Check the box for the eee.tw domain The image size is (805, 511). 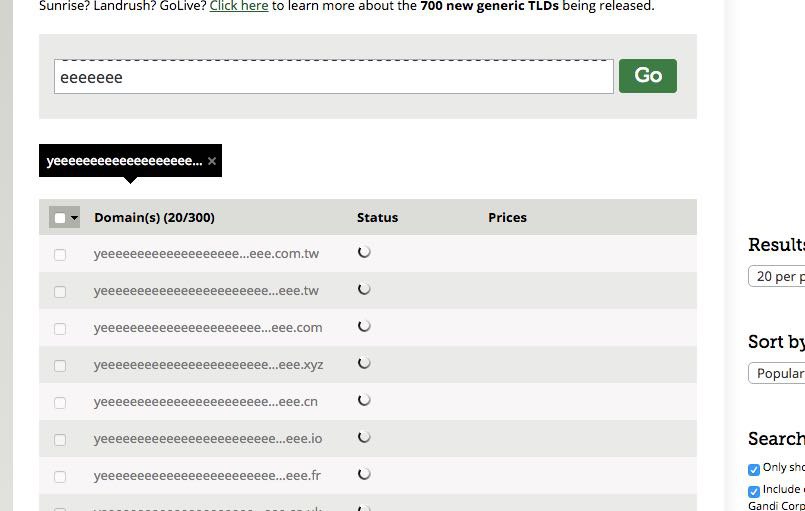point(60,292)
